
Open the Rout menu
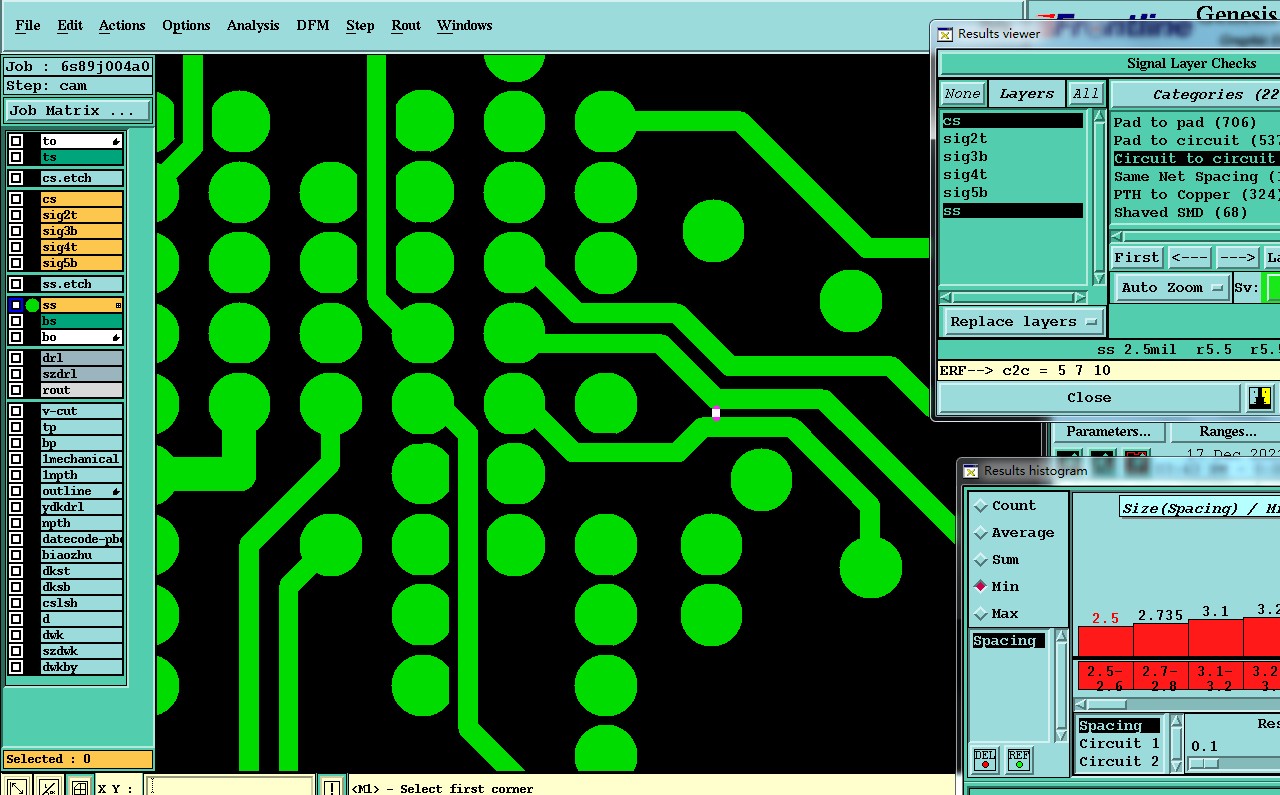pos(406,25)
